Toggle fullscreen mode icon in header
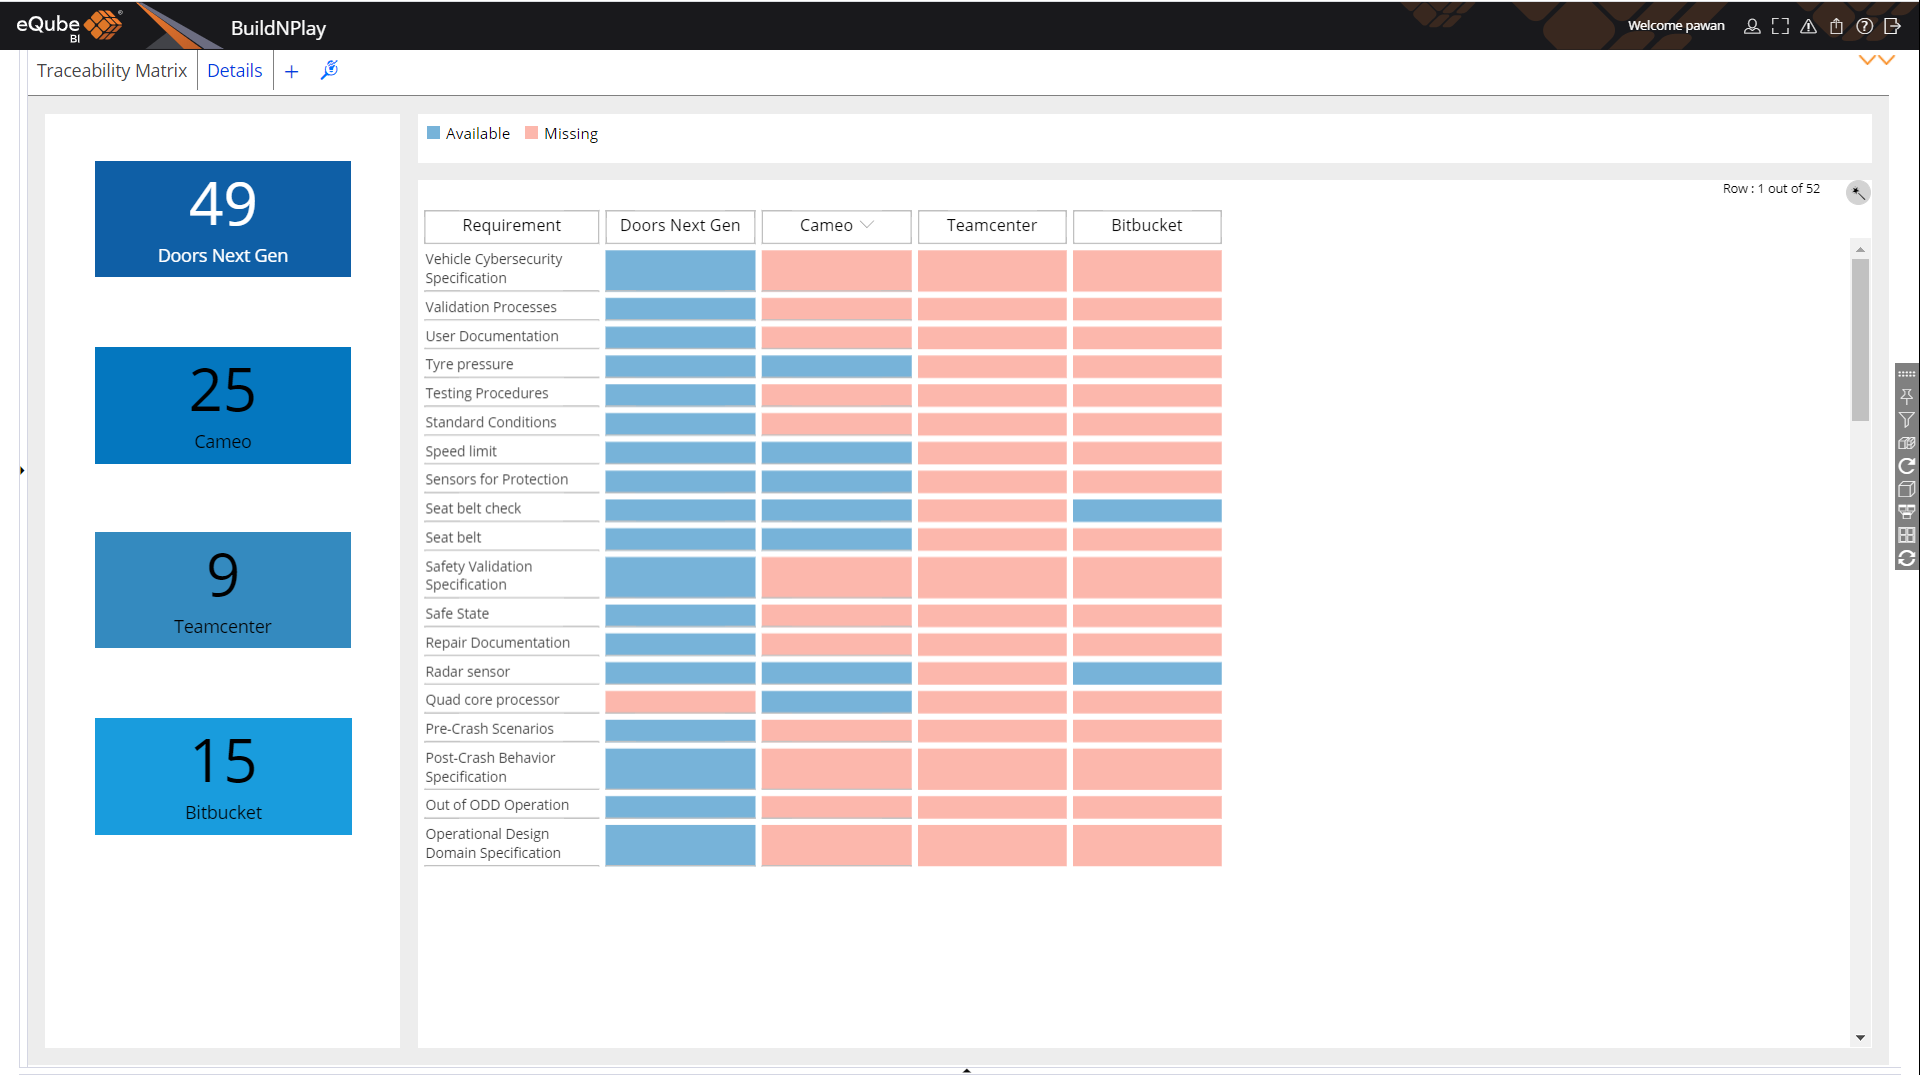The image size is (1920, 1077). tap(1780, 27)
